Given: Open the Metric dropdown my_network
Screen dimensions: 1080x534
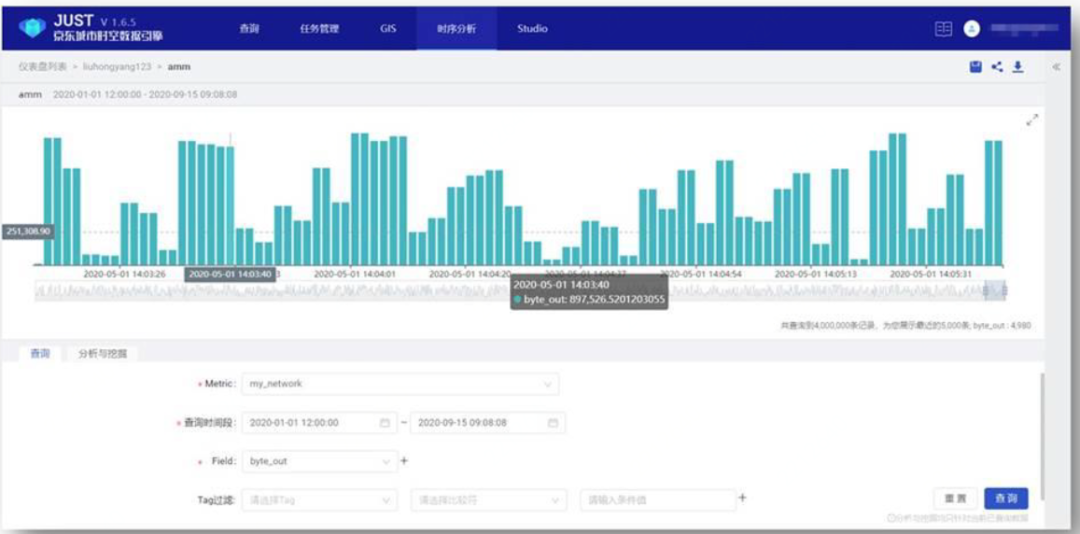Looking at the screenshot, I should 400,384.
